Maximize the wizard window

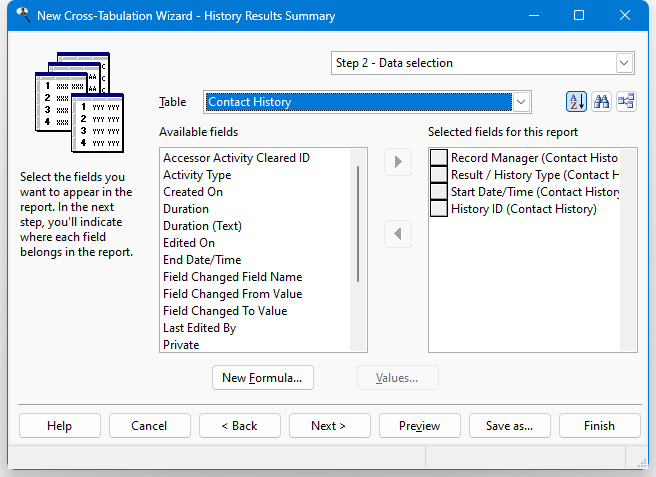(579, 15)
